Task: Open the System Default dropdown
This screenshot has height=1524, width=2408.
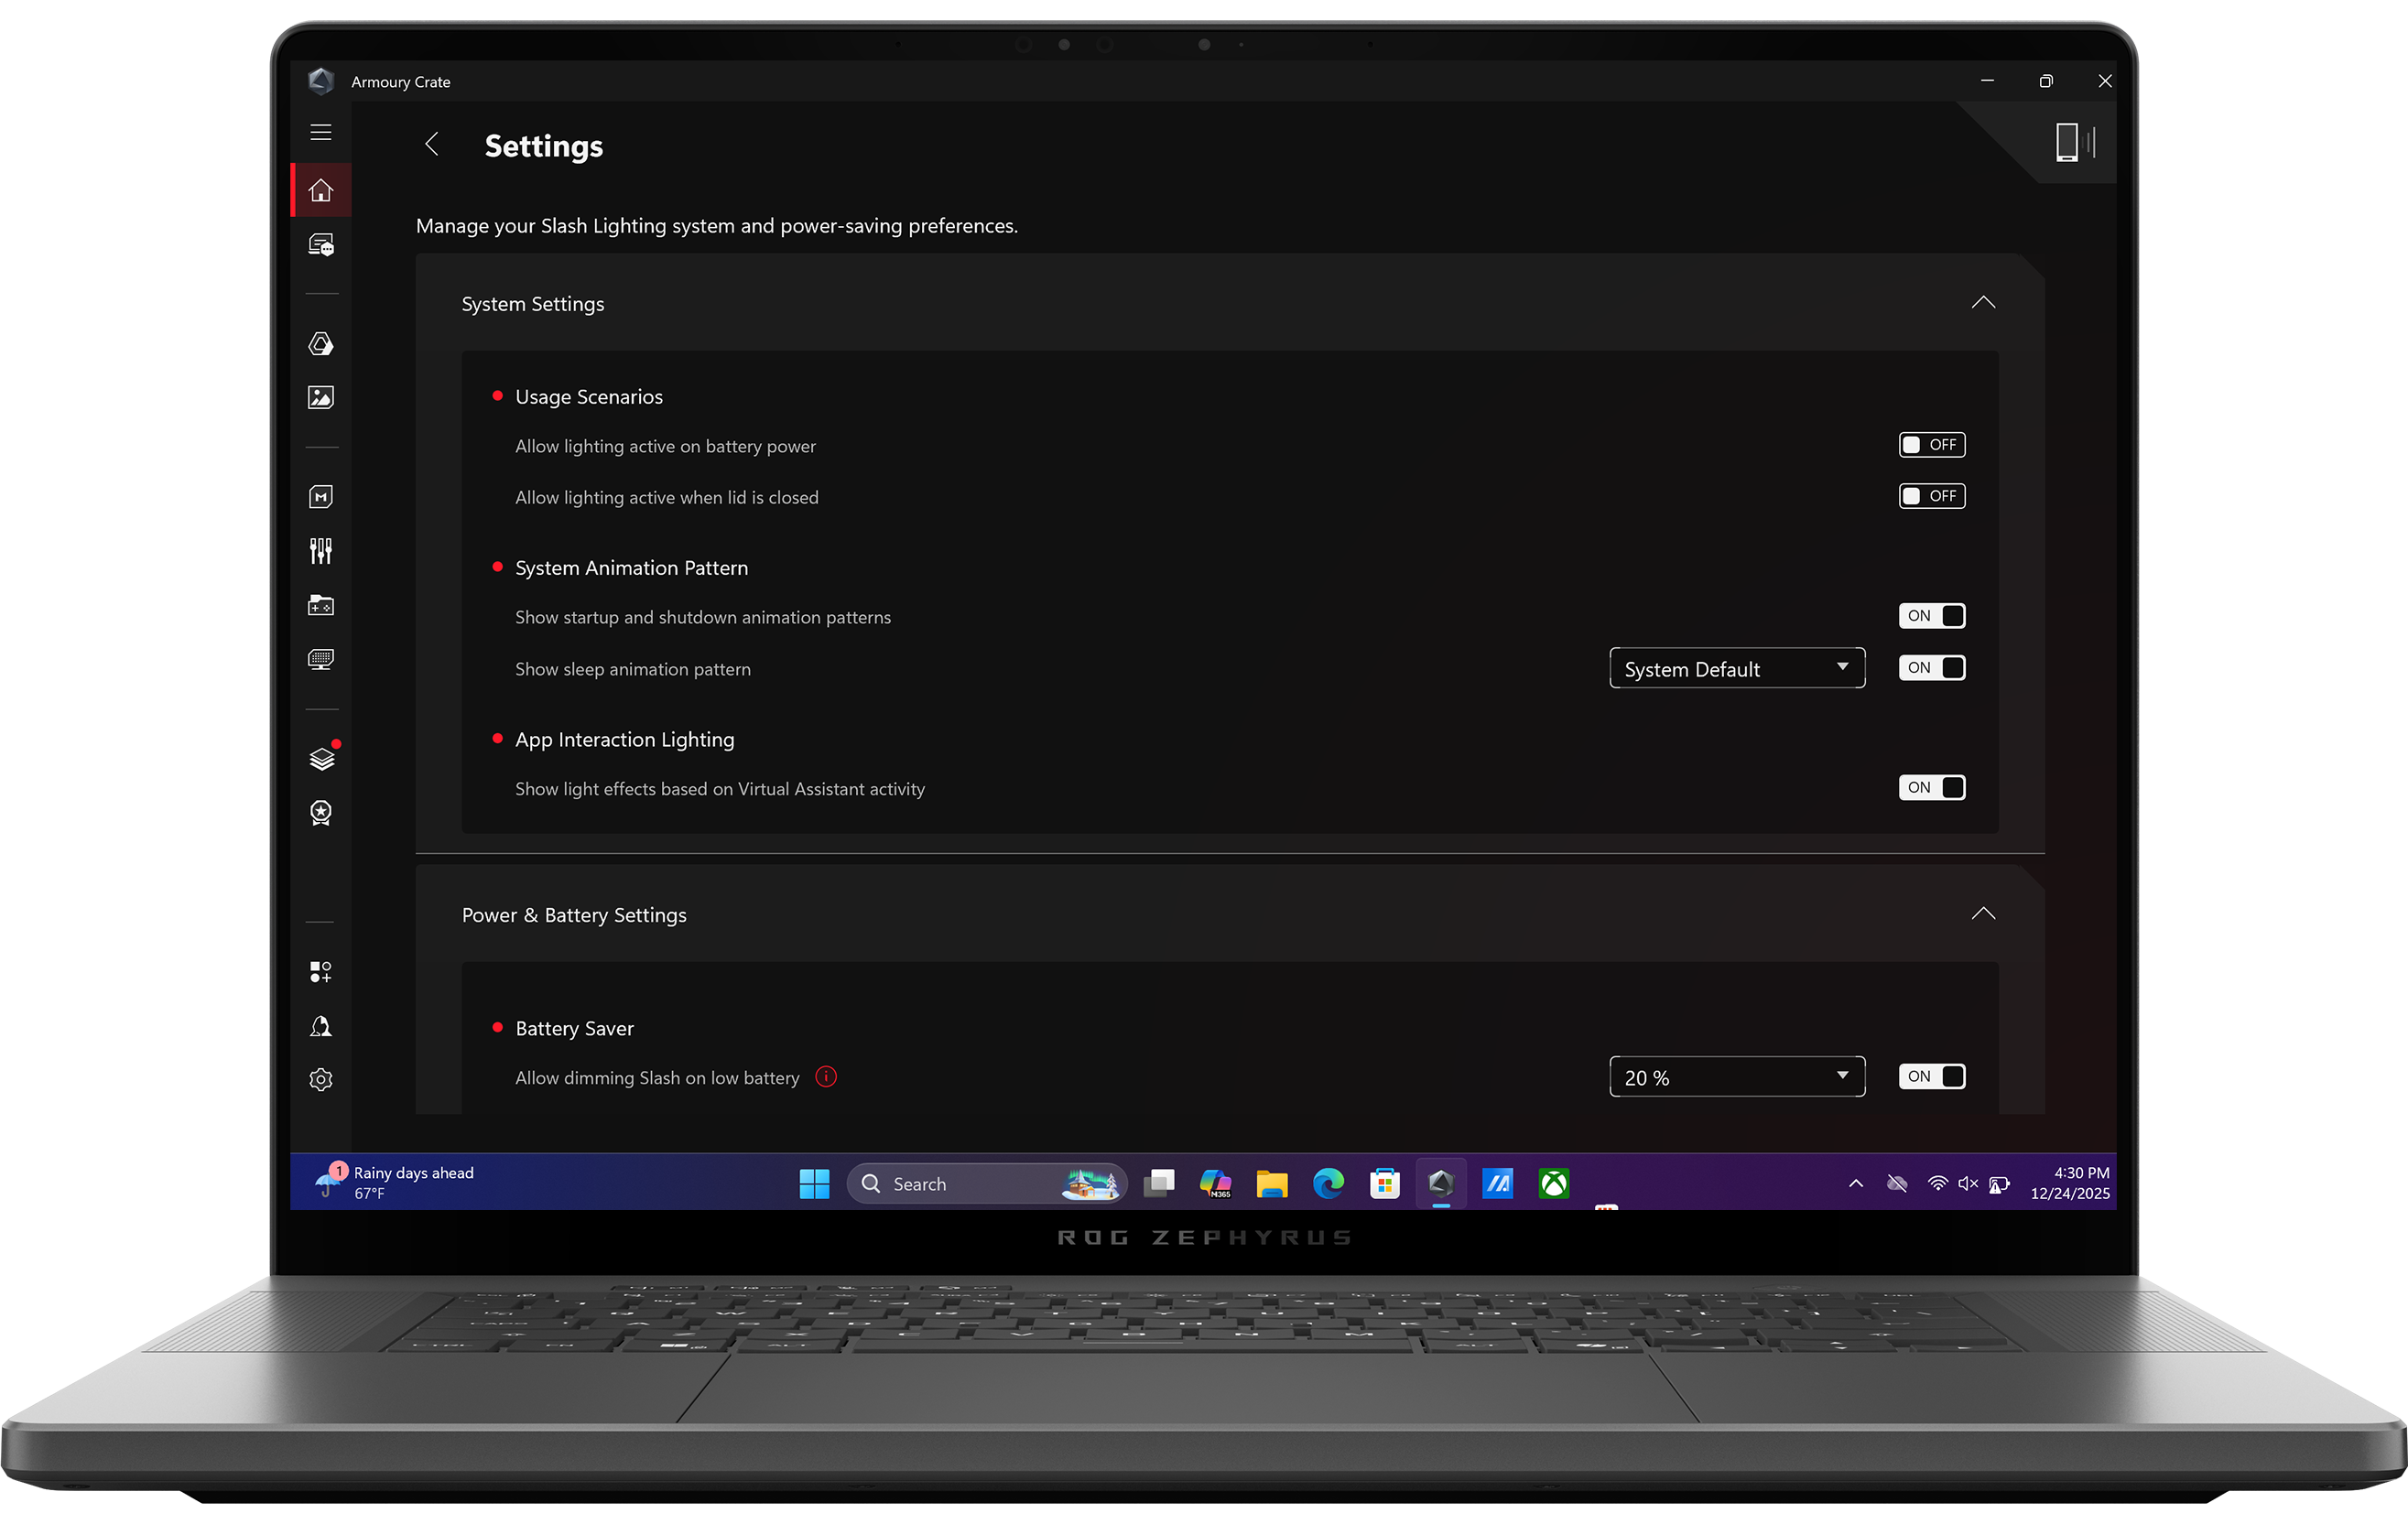Action: (1736, 669)
